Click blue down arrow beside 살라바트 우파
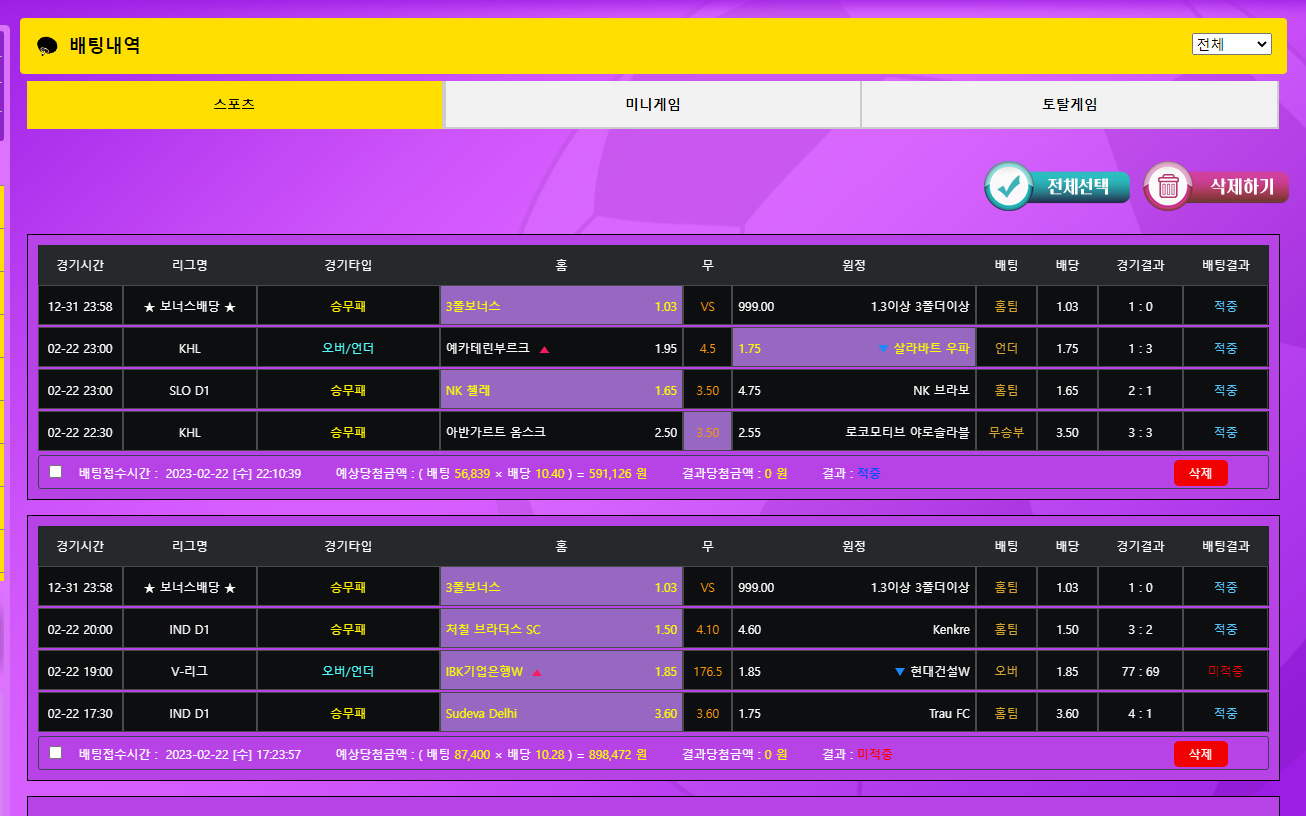 (x=883, y=349)
